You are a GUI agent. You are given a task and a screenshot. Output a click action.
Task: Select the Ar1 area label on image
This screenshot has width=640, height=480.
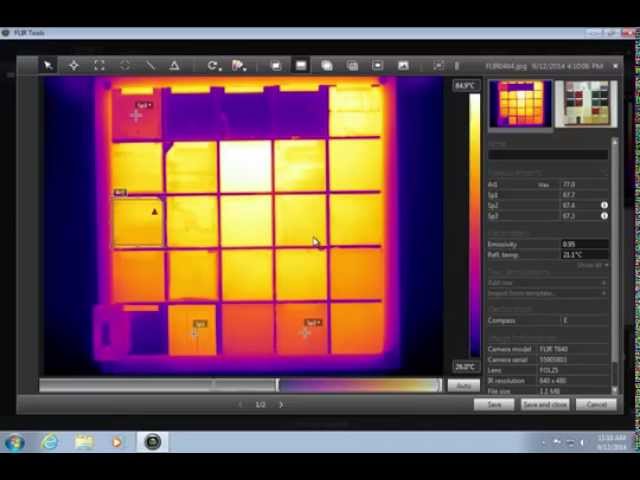point(120,192)
